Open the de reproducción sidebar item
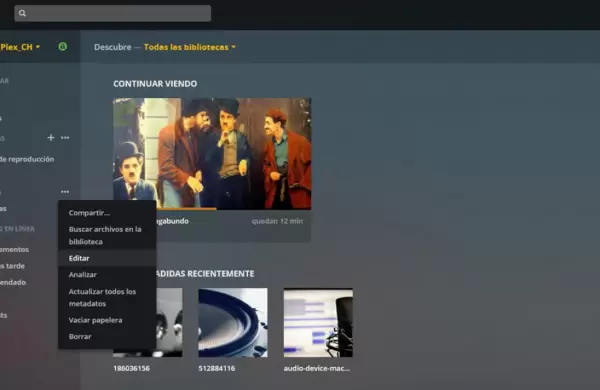The height and width of the screenshot is (390, 600). [27, 159]
